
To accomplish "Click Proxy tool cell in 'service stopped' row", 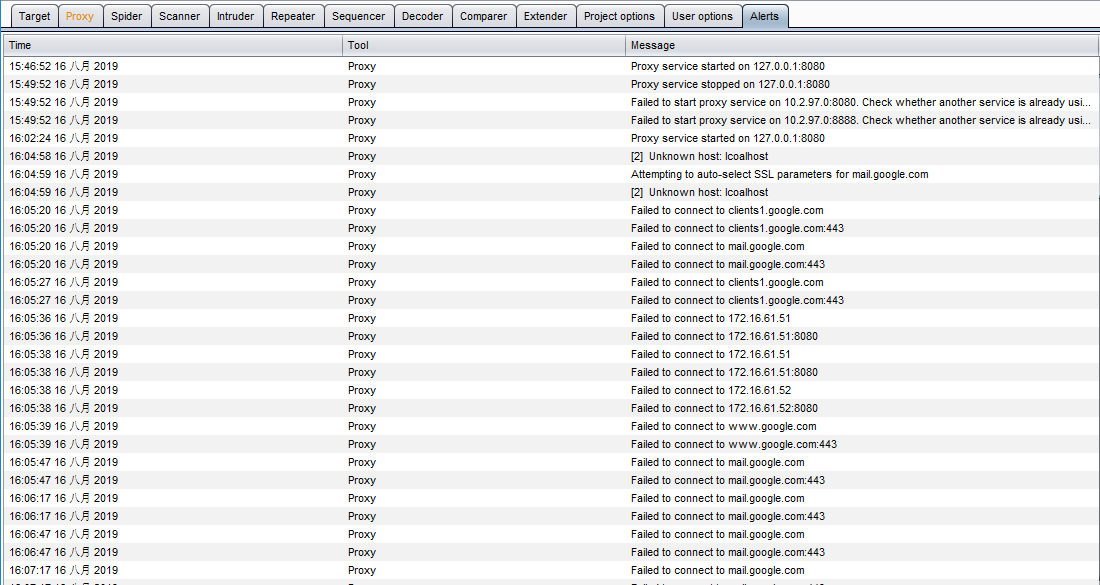I will pos(362,84).
